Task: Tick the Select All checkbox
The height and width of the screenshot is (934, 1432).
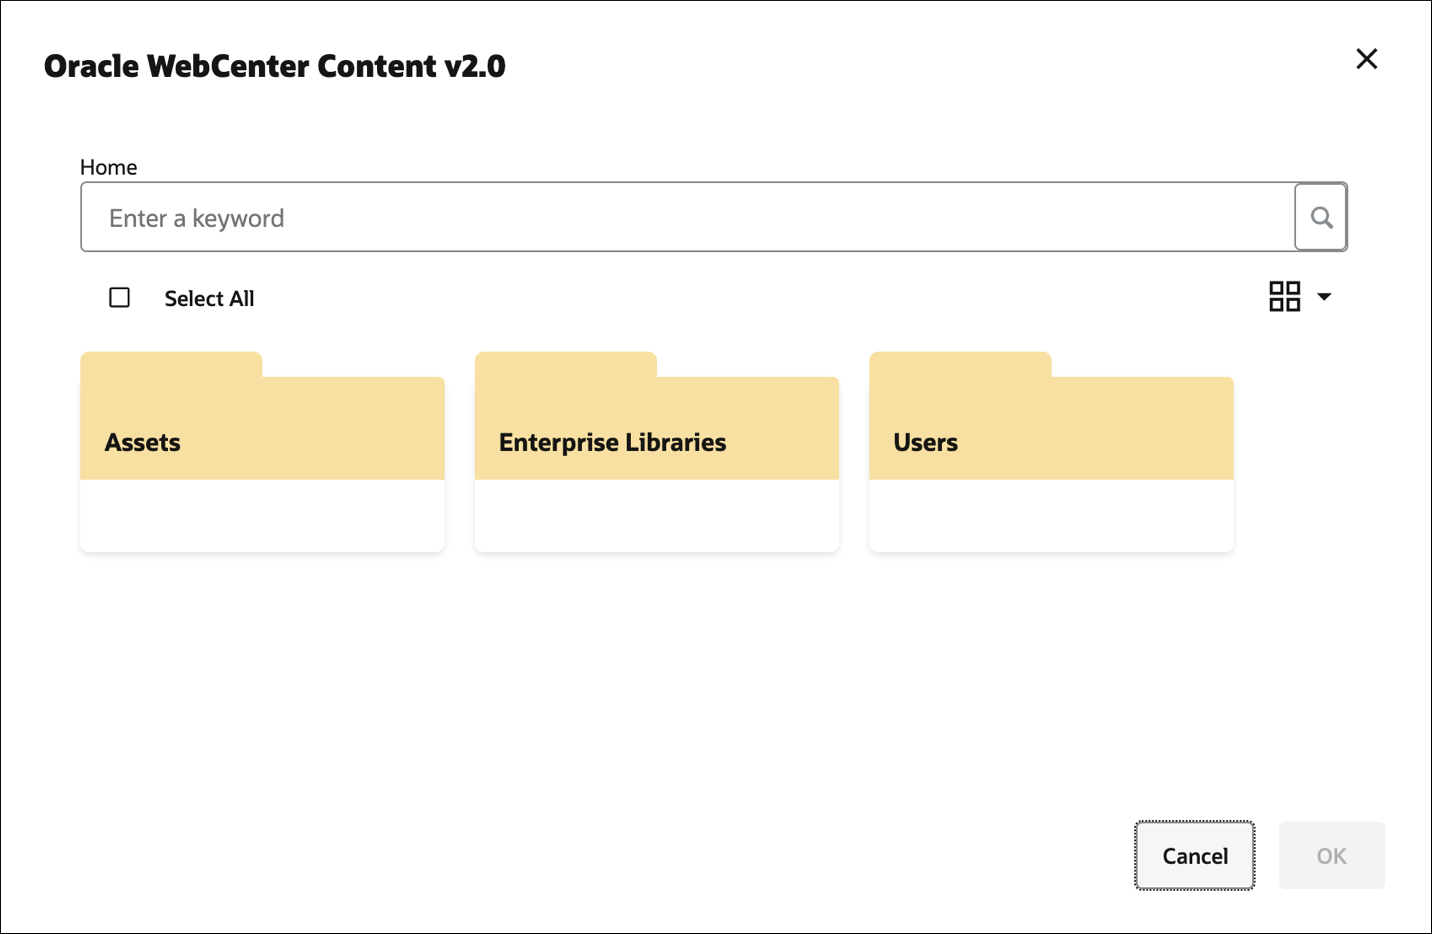Action: (120, 298)
